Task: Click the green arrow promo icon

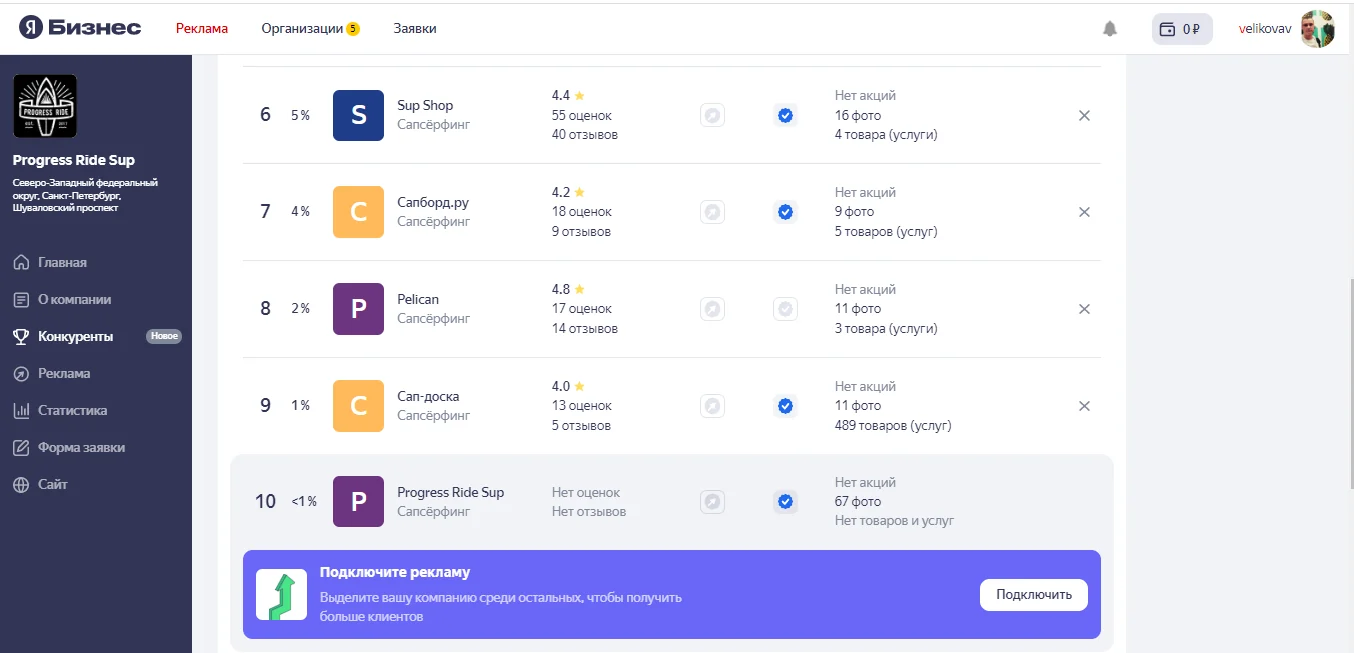Action: pyautogui.click(x=281, y=595)
